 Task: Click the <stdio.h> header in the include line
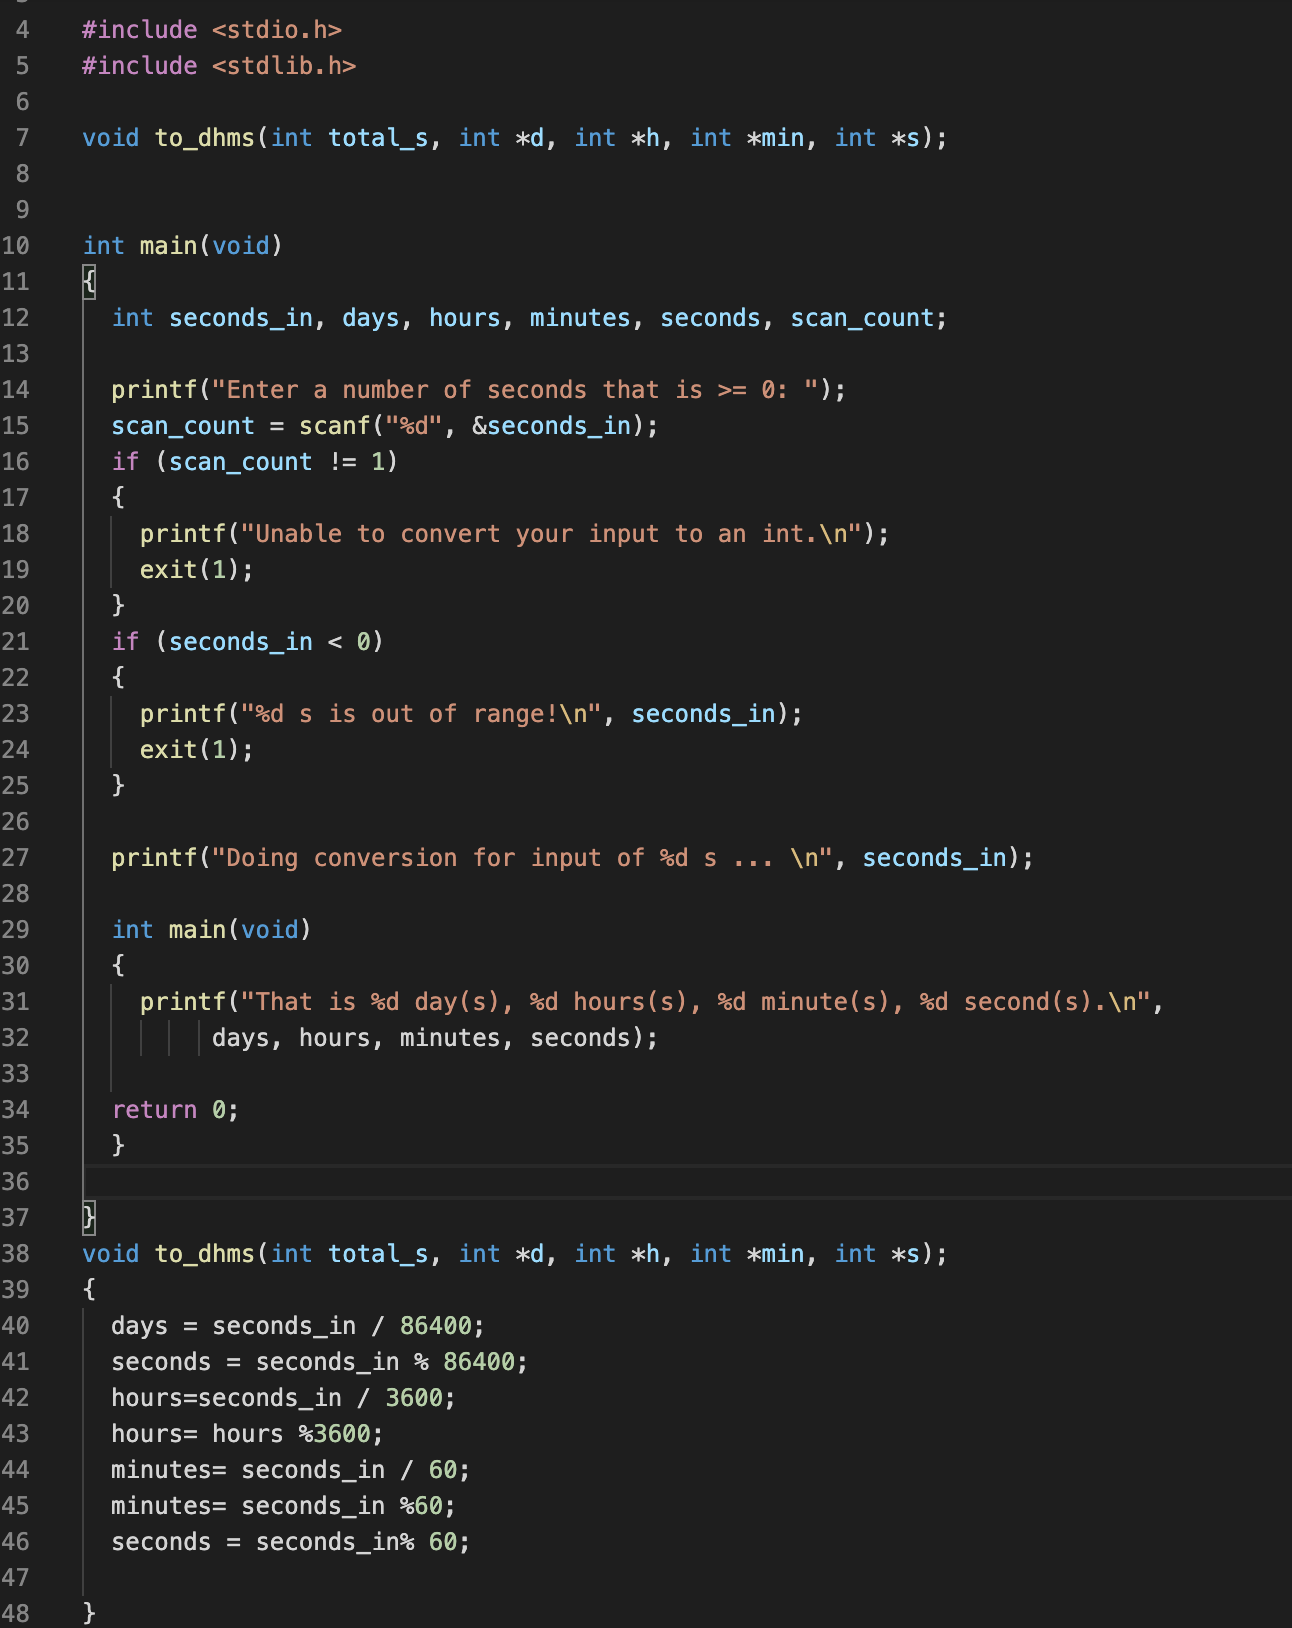(277, 30)
